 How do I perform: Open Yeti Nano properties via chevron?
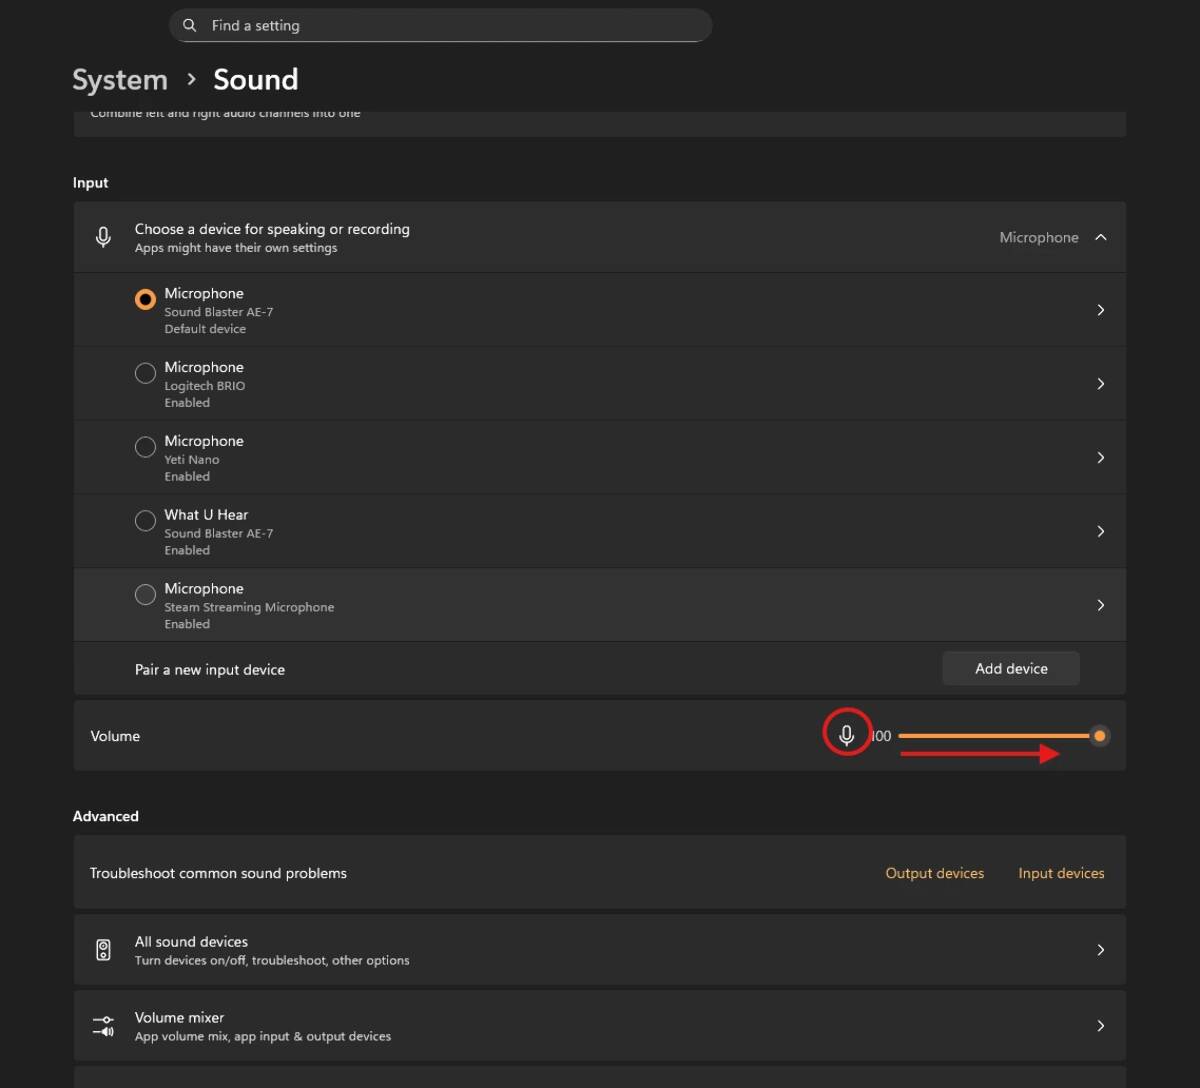(x=1100, y=458)
